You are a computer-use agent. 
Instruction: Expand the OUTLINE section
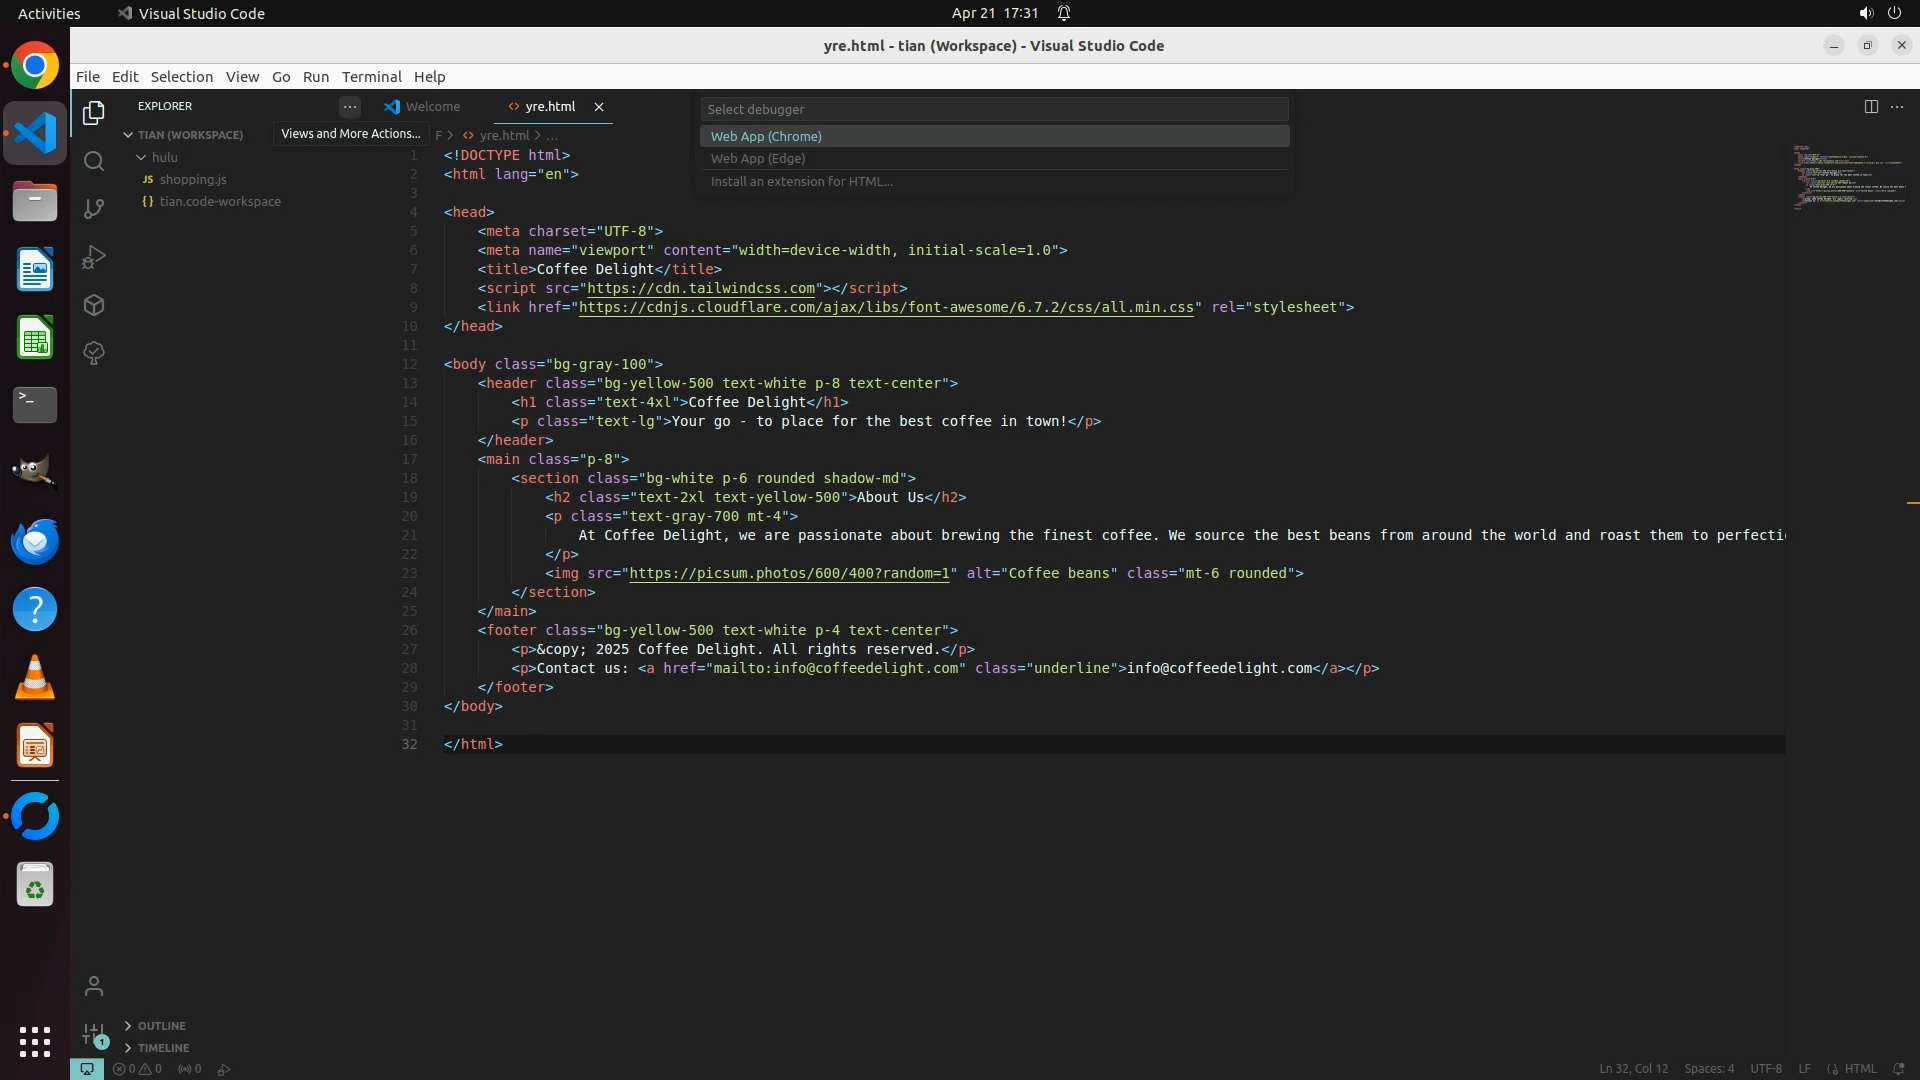pos(161,1026)
